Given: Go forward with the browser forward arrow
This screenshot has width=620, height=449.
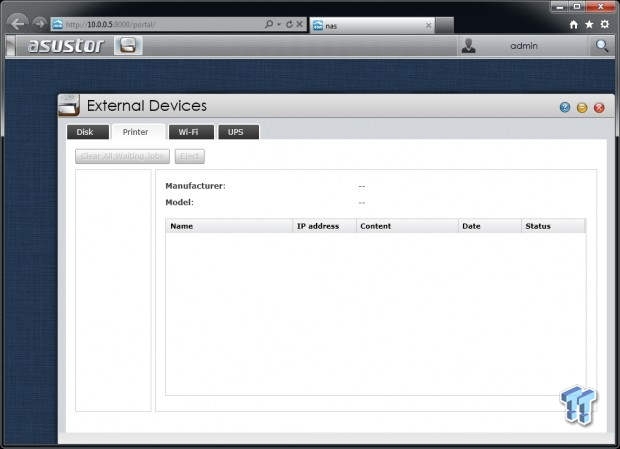Looking at the screenshot, I should click(x=40, y=24).
